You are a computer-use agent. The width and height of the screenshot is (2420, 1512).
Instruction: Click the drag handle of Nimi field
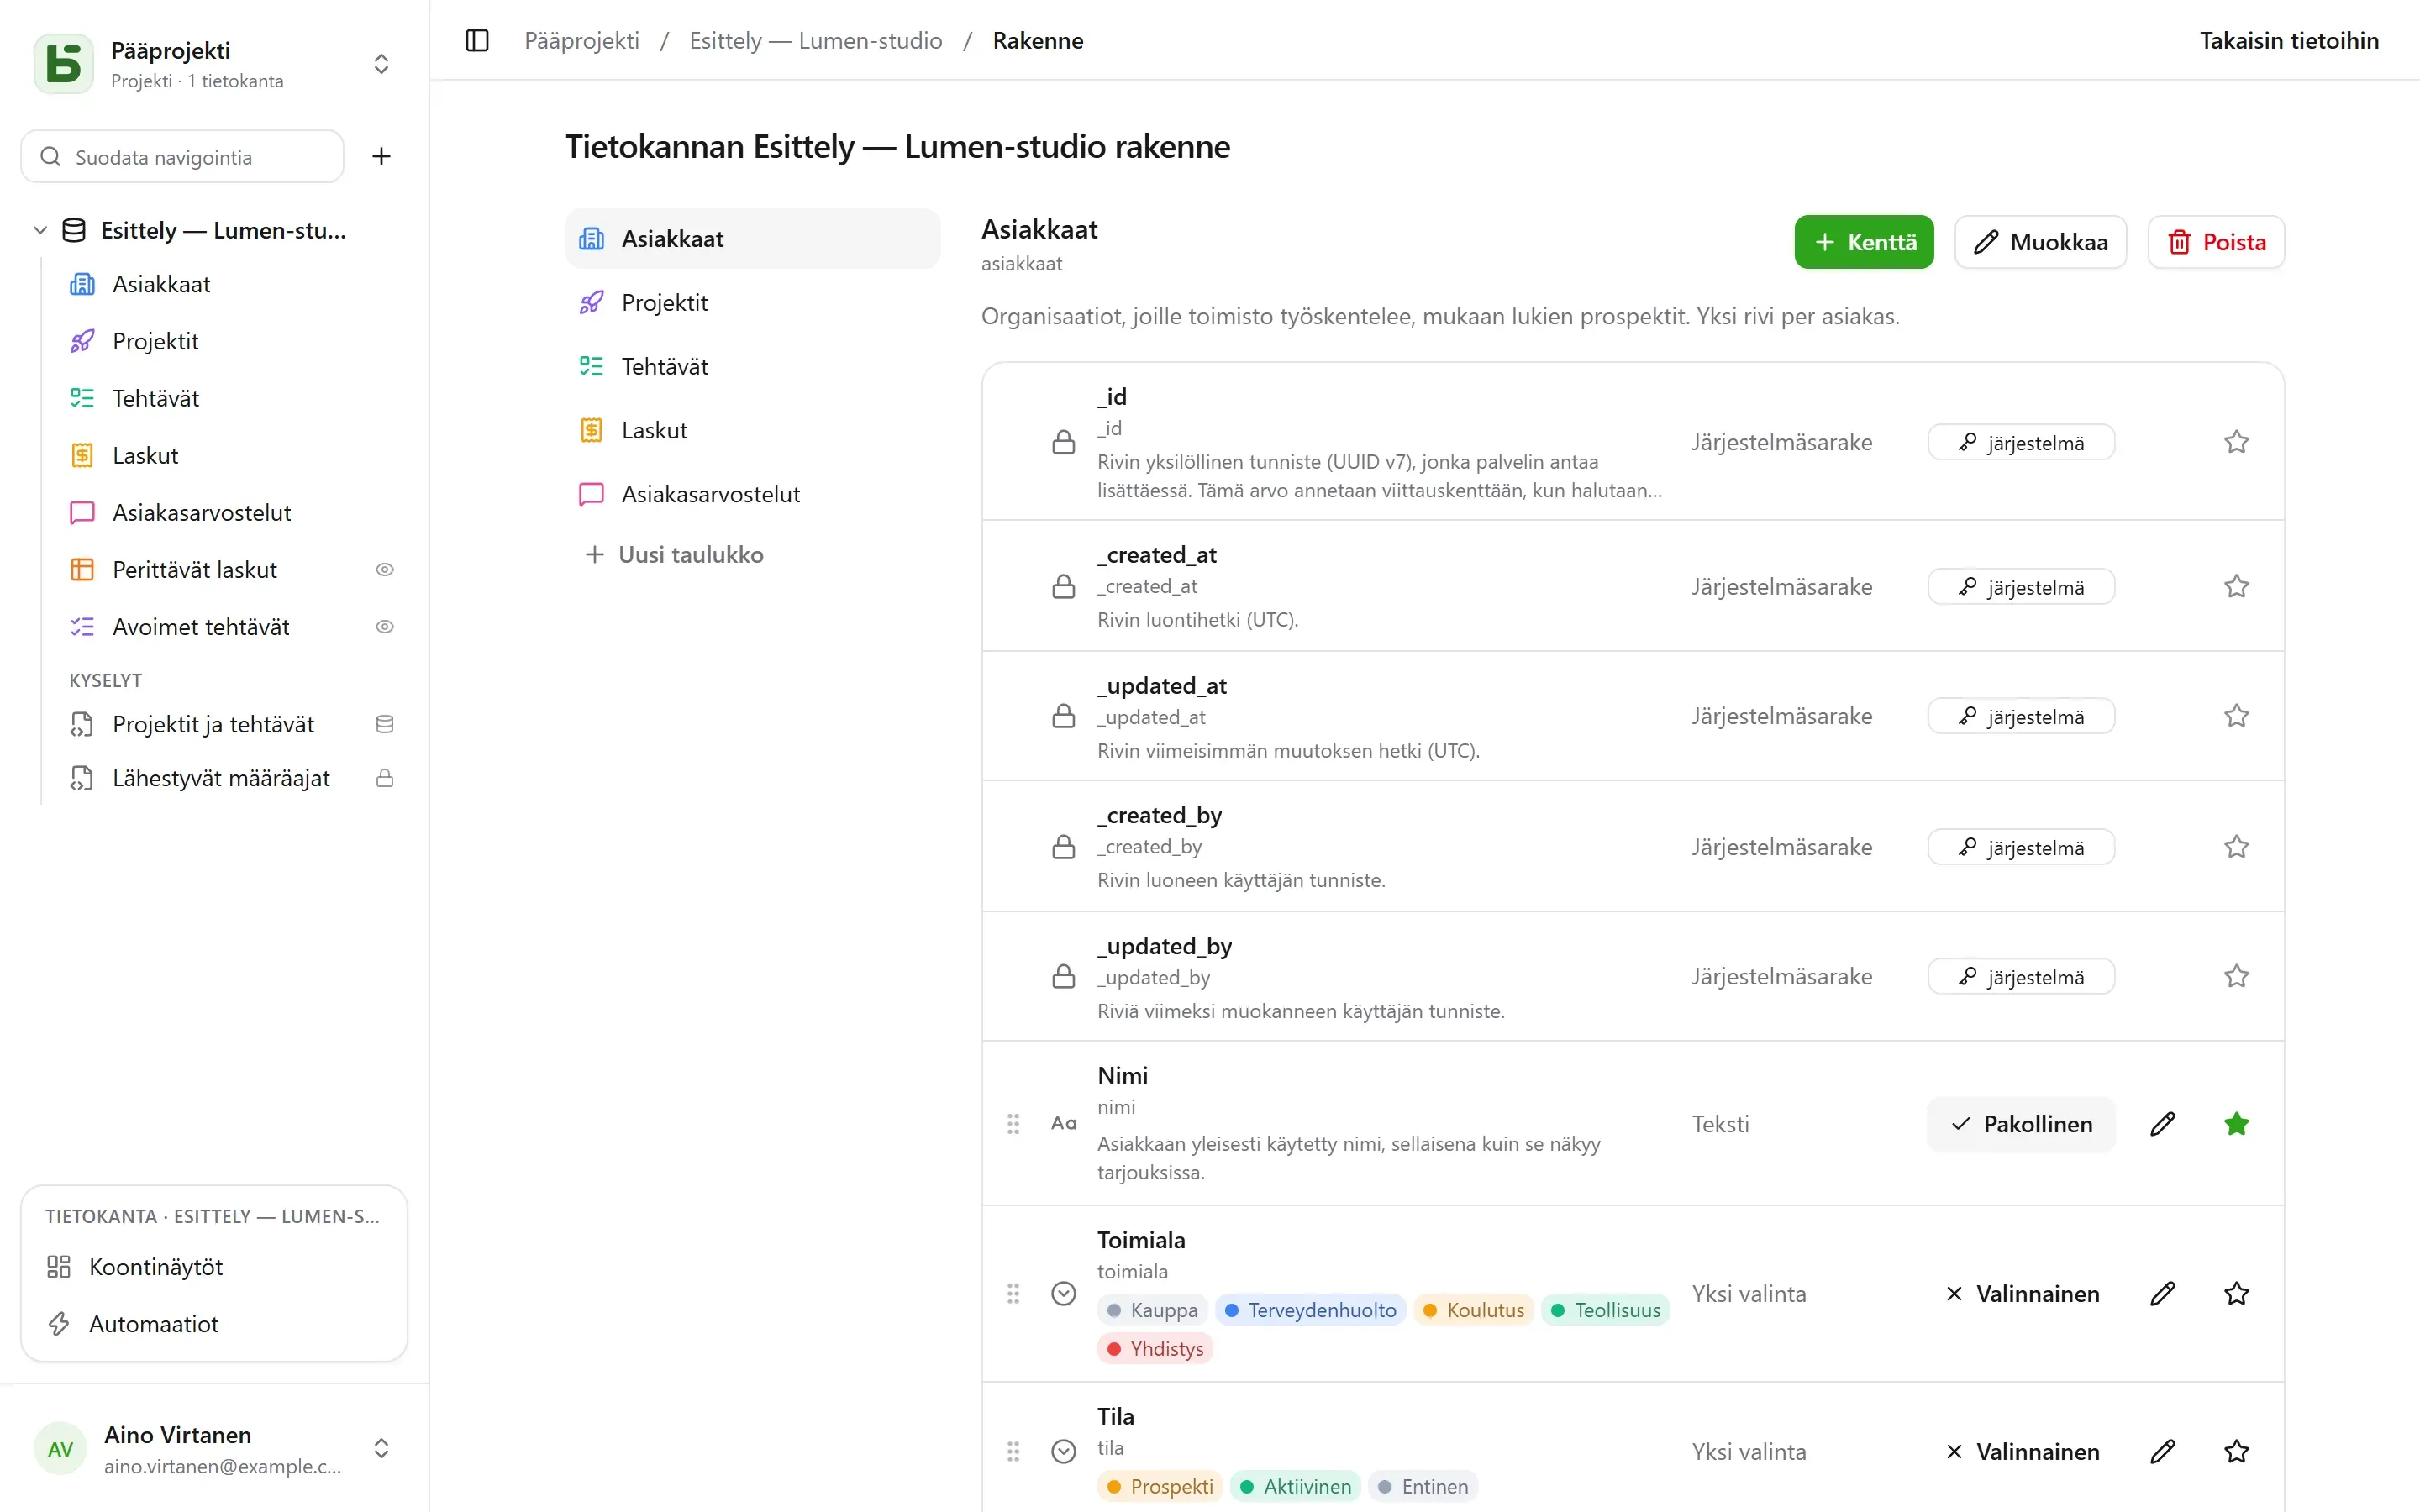point(1013,1124)
